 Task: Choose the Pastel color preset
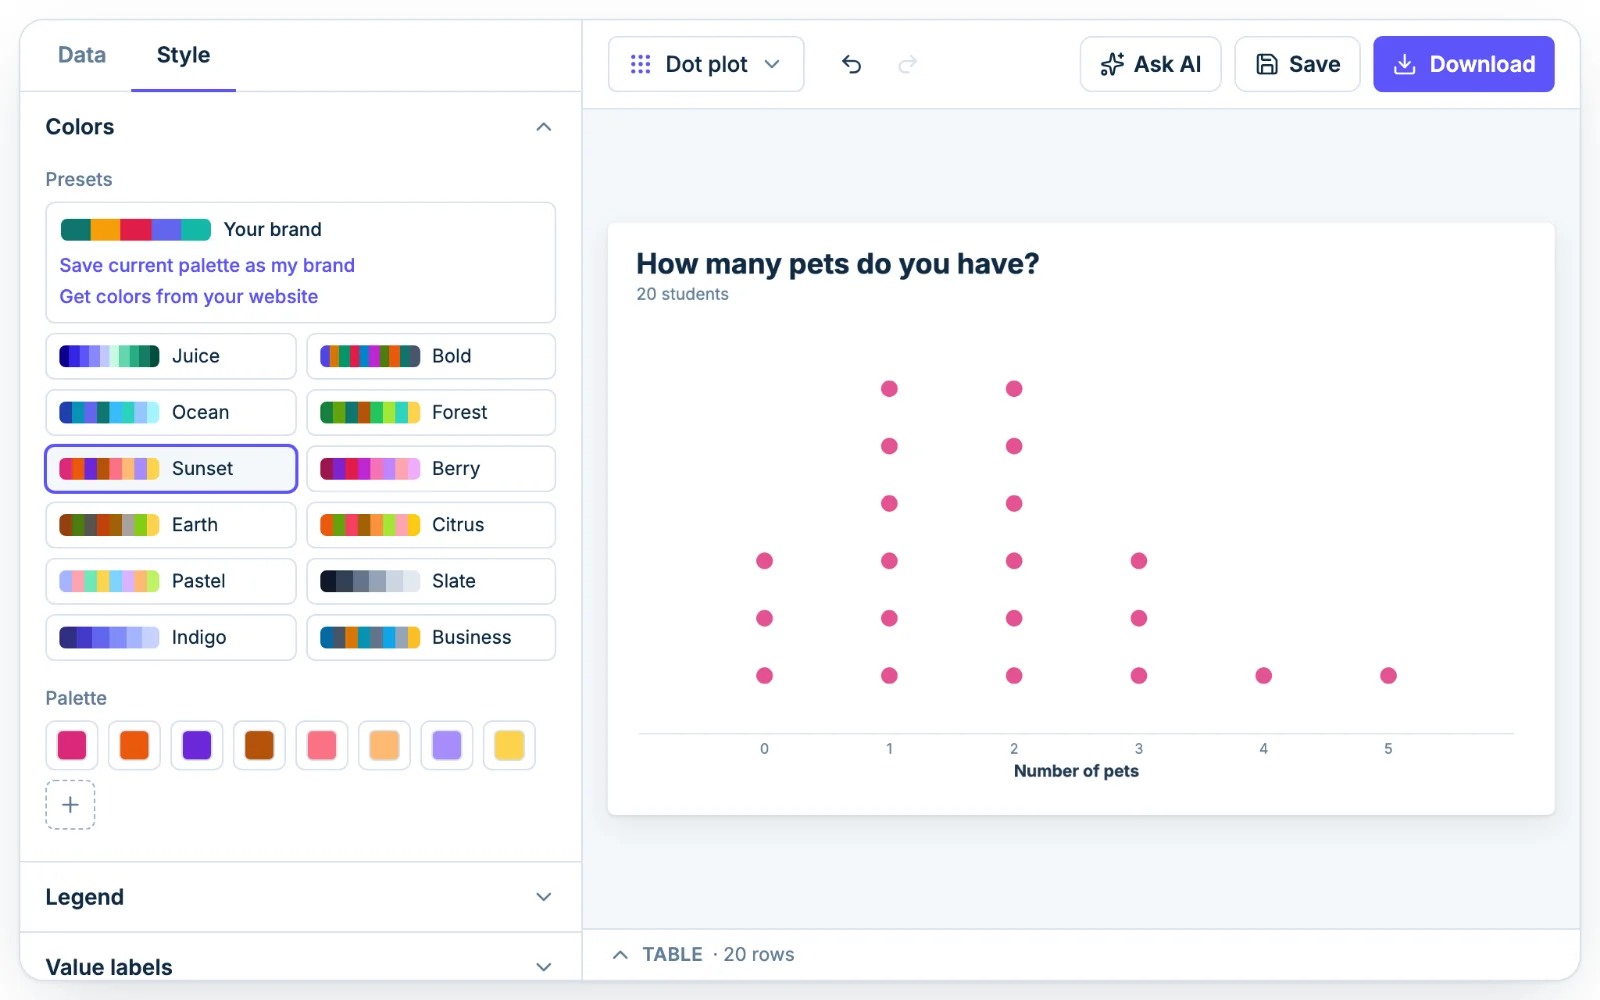coord(171,581)
